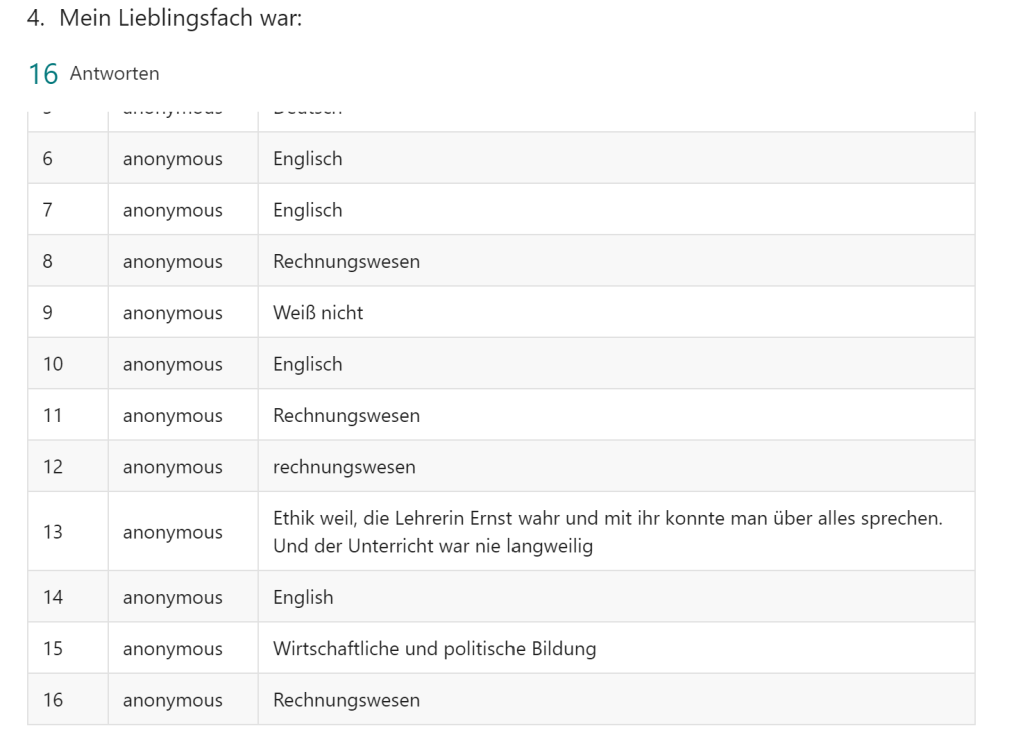The height and width of the screenshot is (744, 1023).
Task: Click the ID number 16 cell
Action: point(53,701)
